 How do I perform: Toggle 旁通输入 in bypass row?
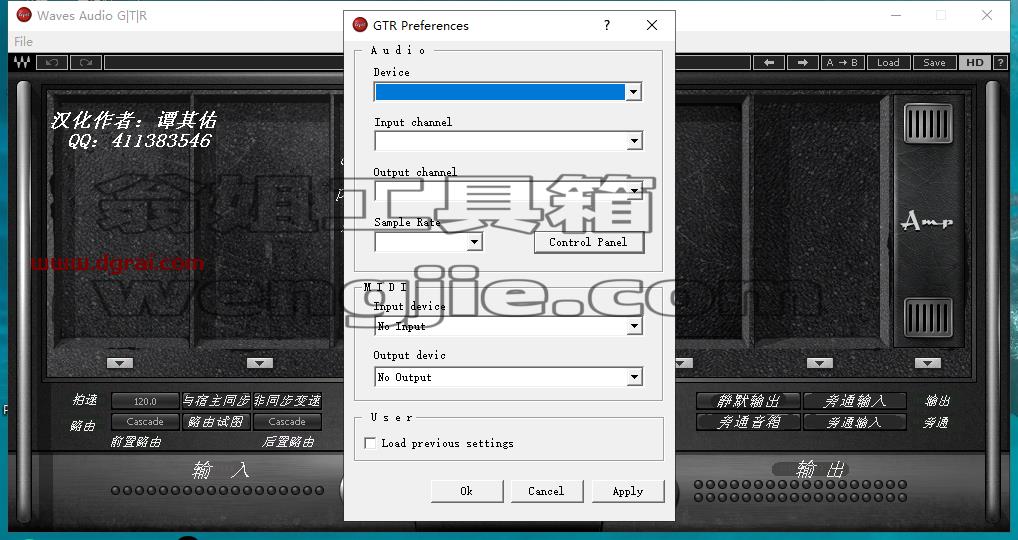click(x=854, y=423)
